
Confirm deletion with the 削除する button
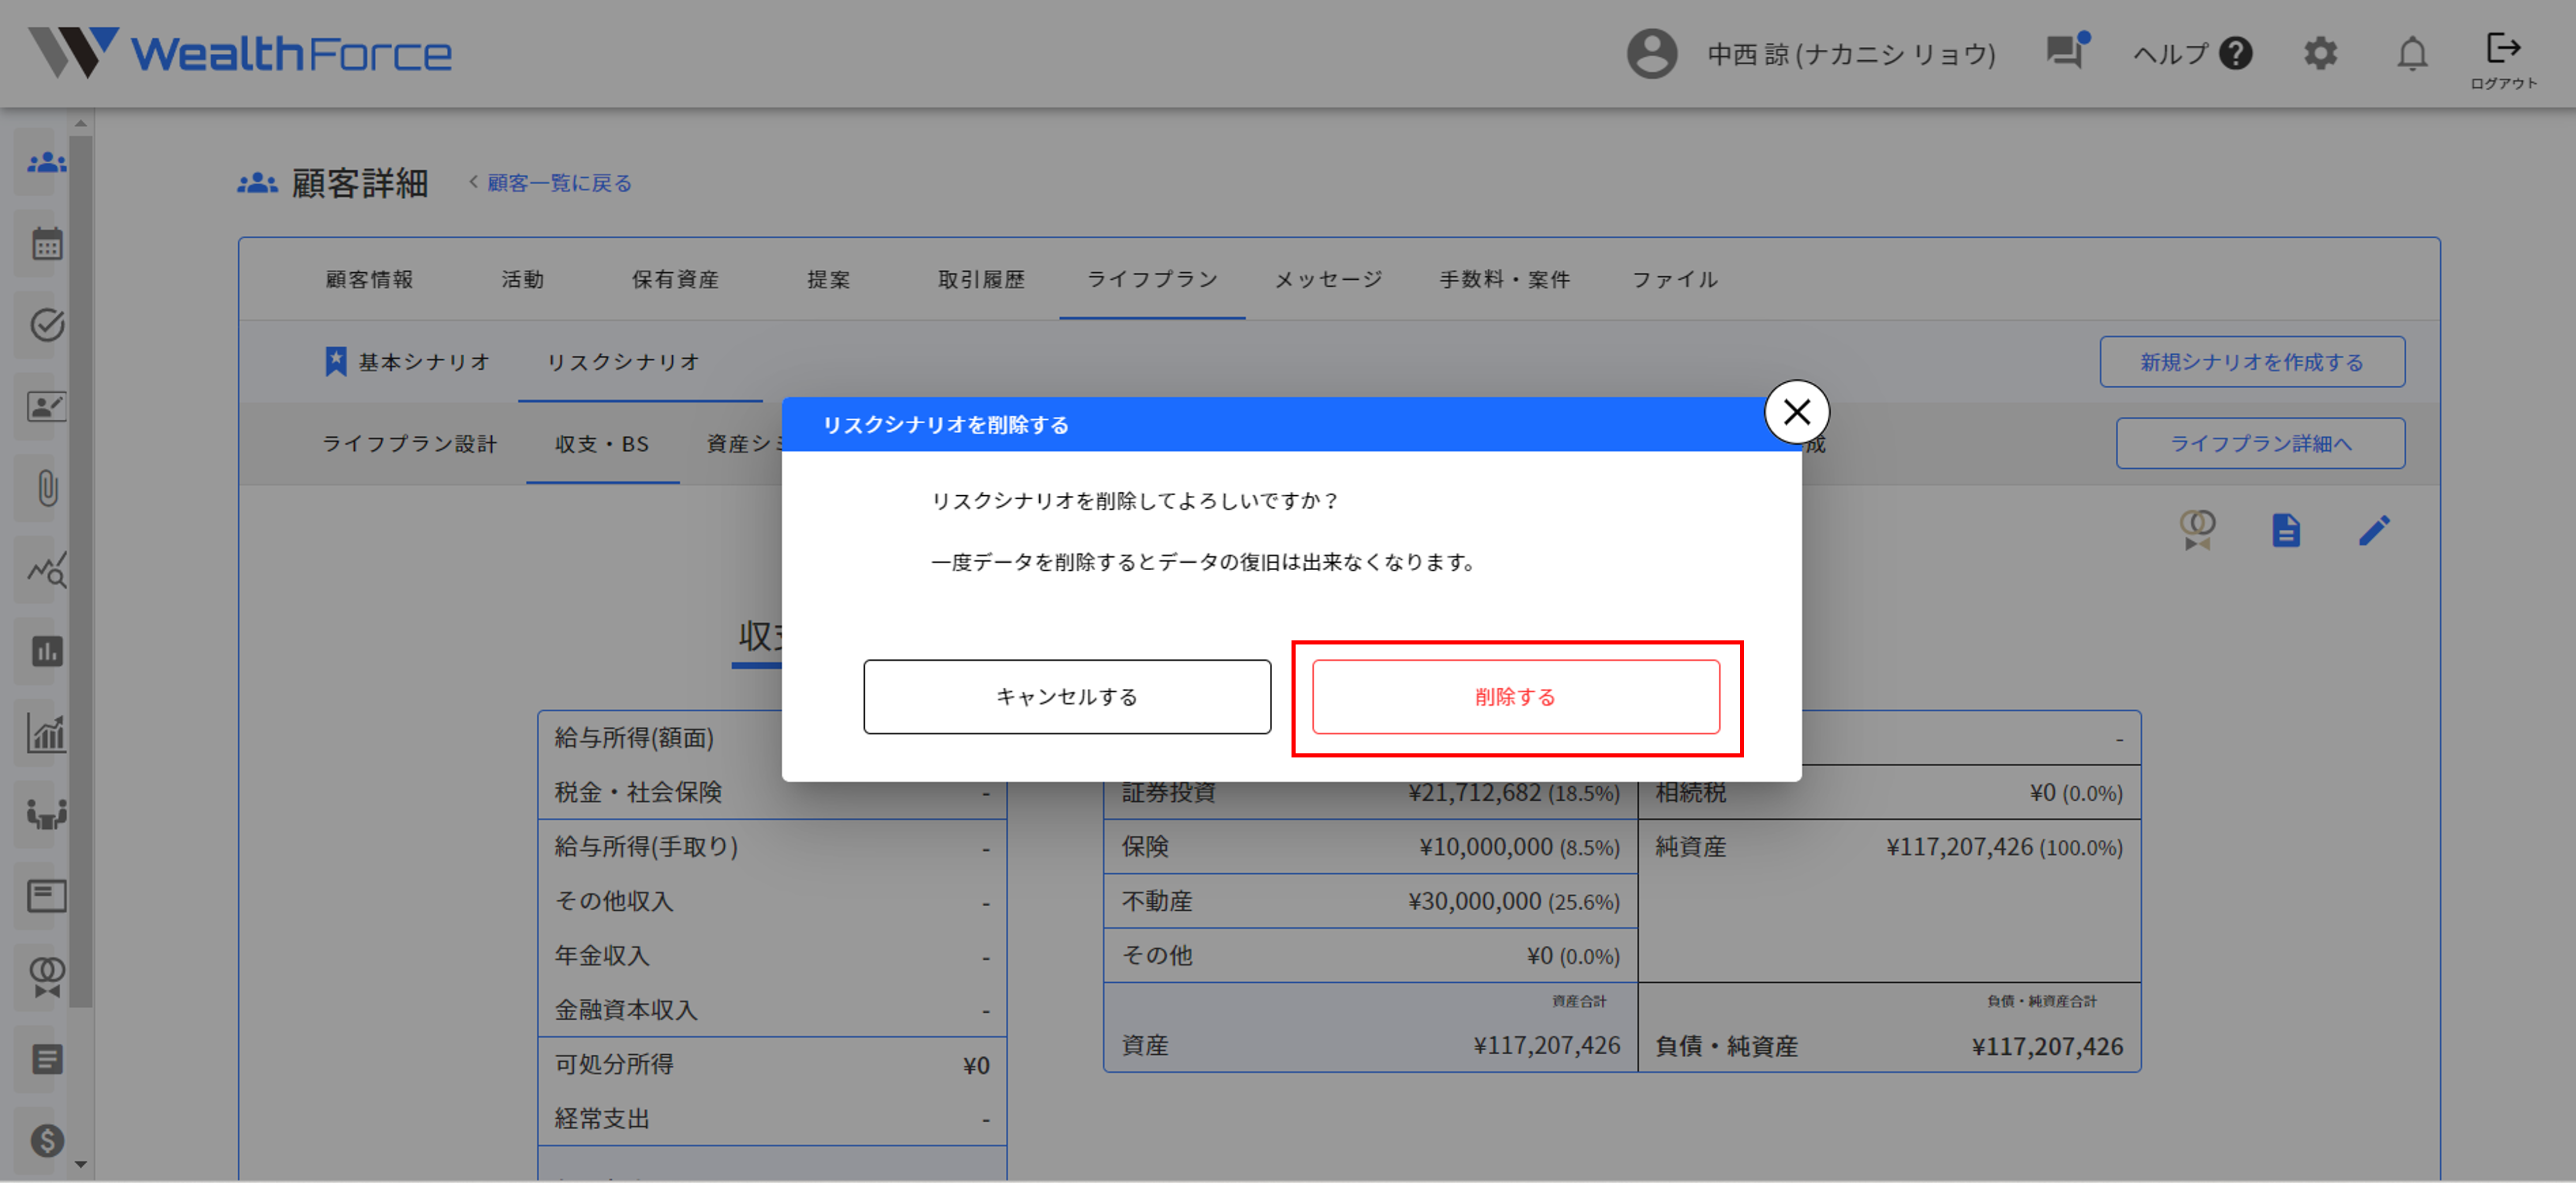click(x=1513, y=696)
